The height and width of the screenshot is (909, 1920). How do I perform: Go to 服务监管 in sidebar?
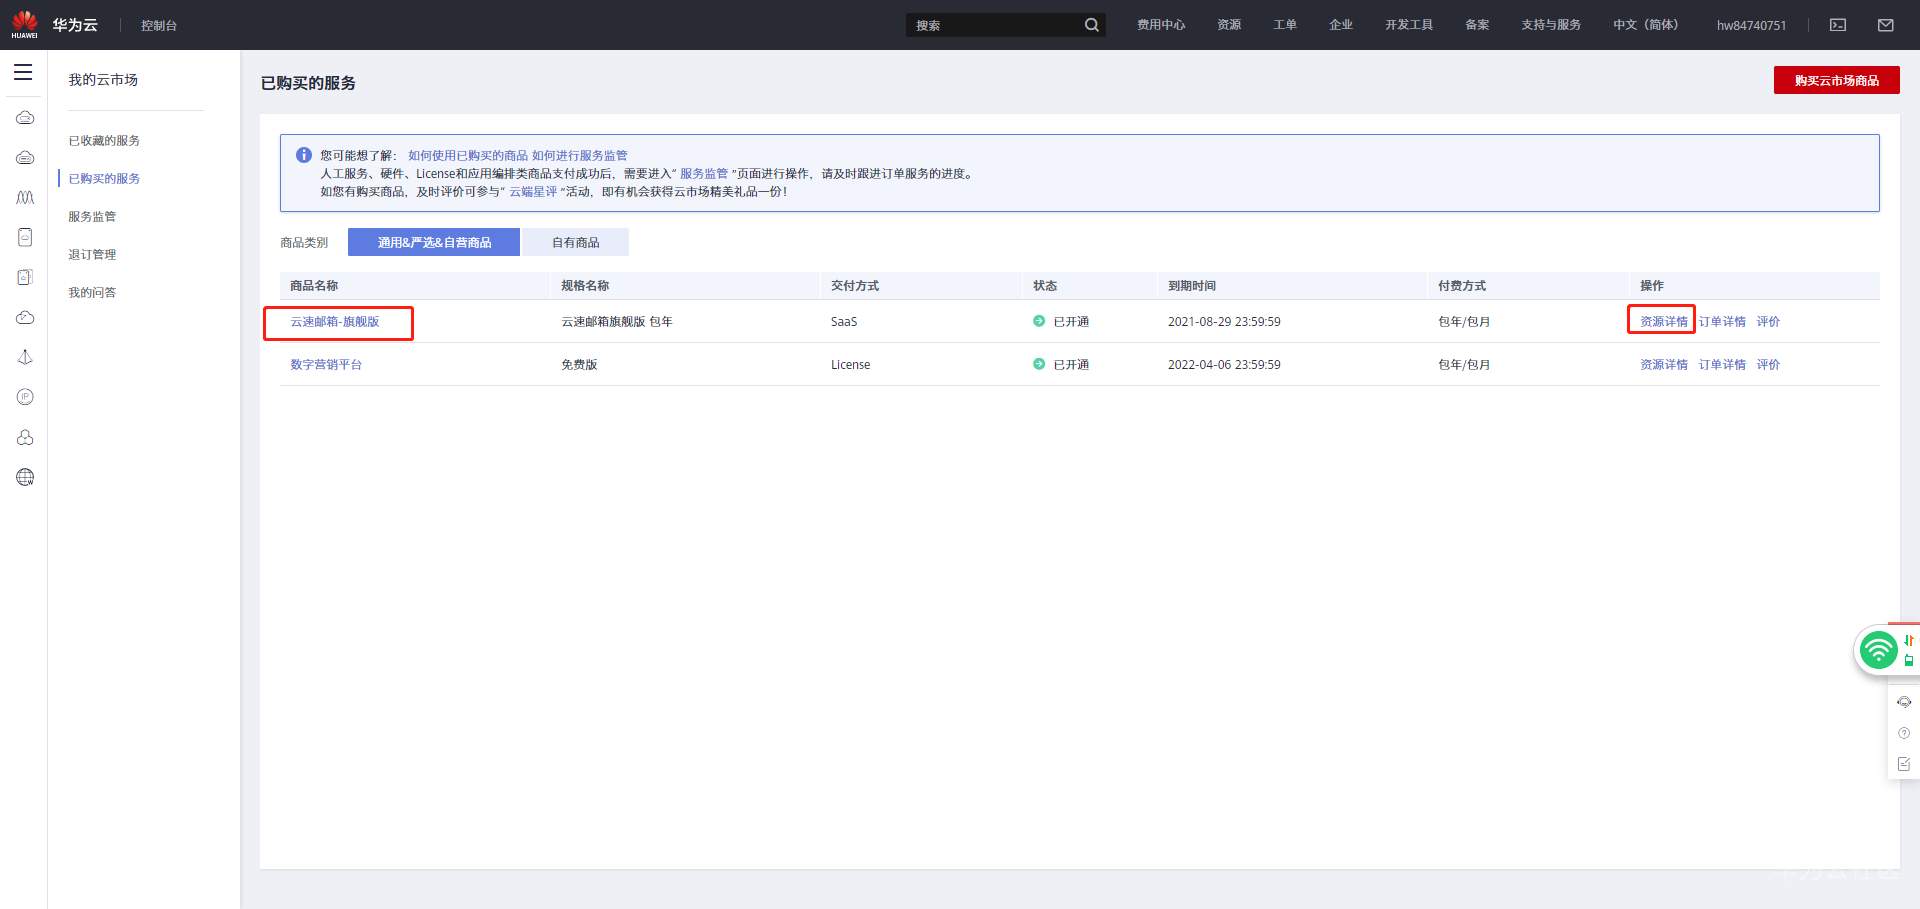coord(92,217)
